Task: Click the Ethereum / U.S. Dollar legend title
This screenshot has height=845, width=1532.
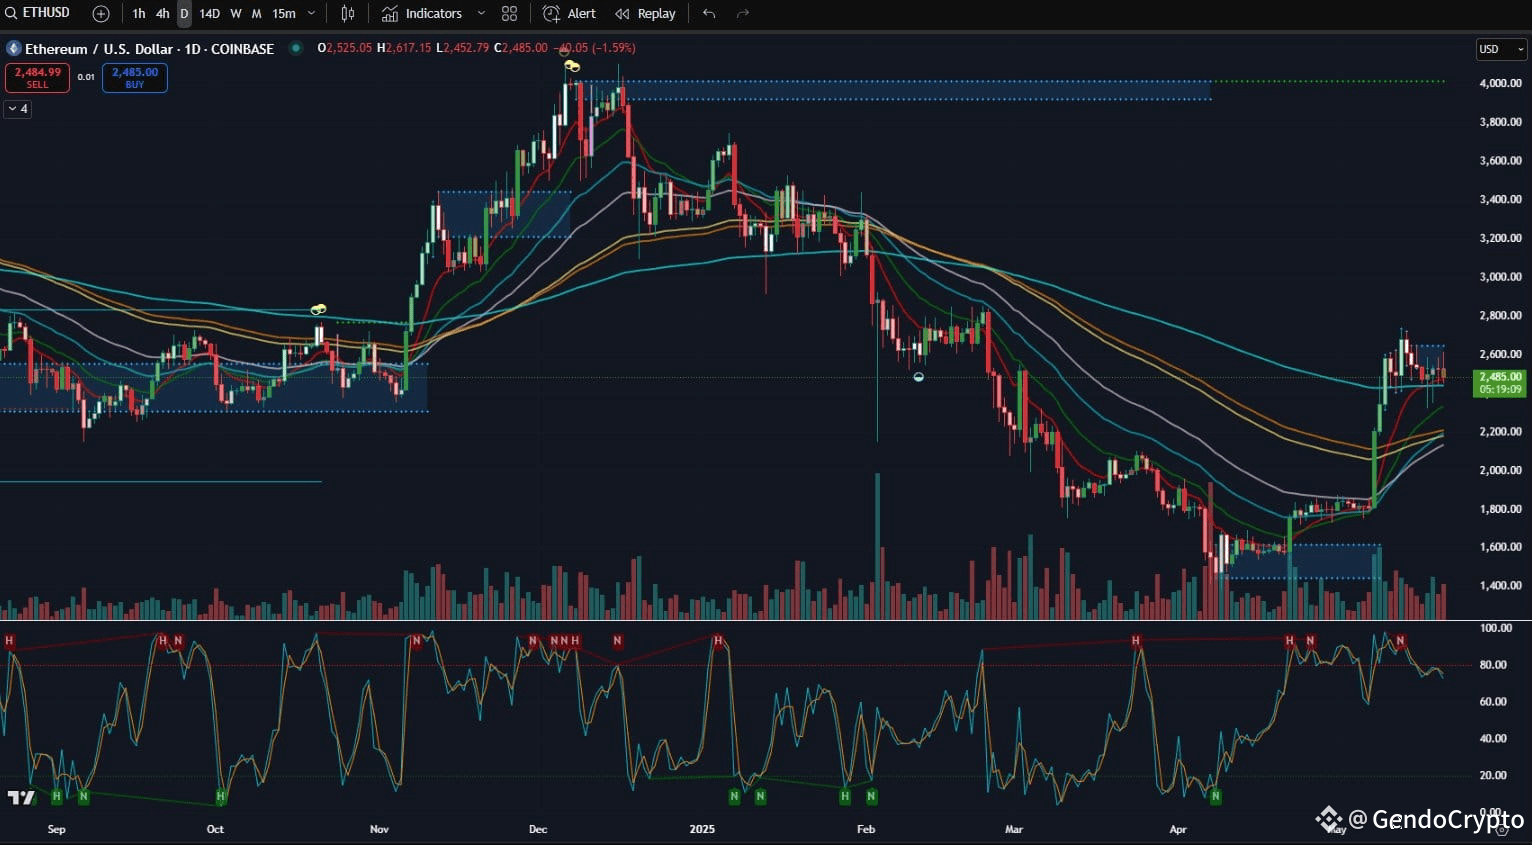Action: [149, 48]
